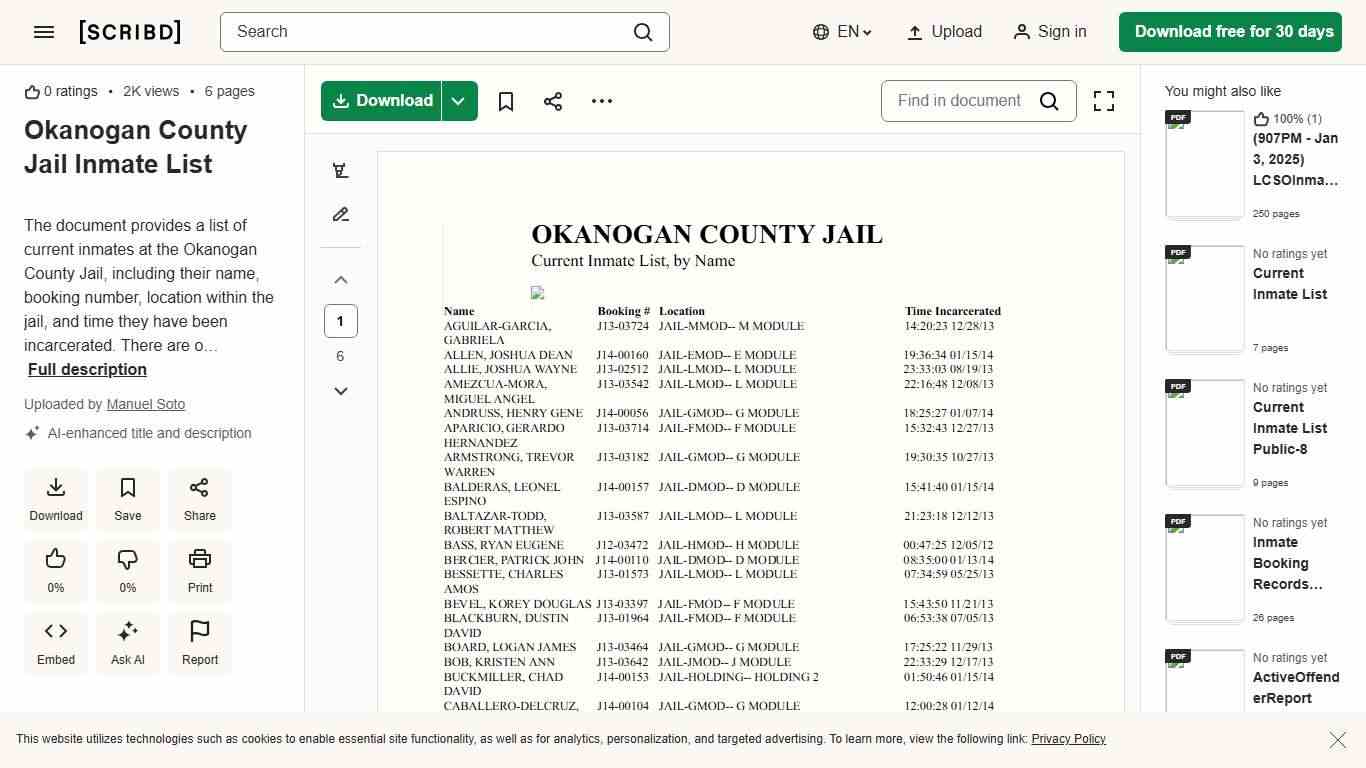Give the document a thumbs up
1366x768 pixels.
[x=55, y=571]
